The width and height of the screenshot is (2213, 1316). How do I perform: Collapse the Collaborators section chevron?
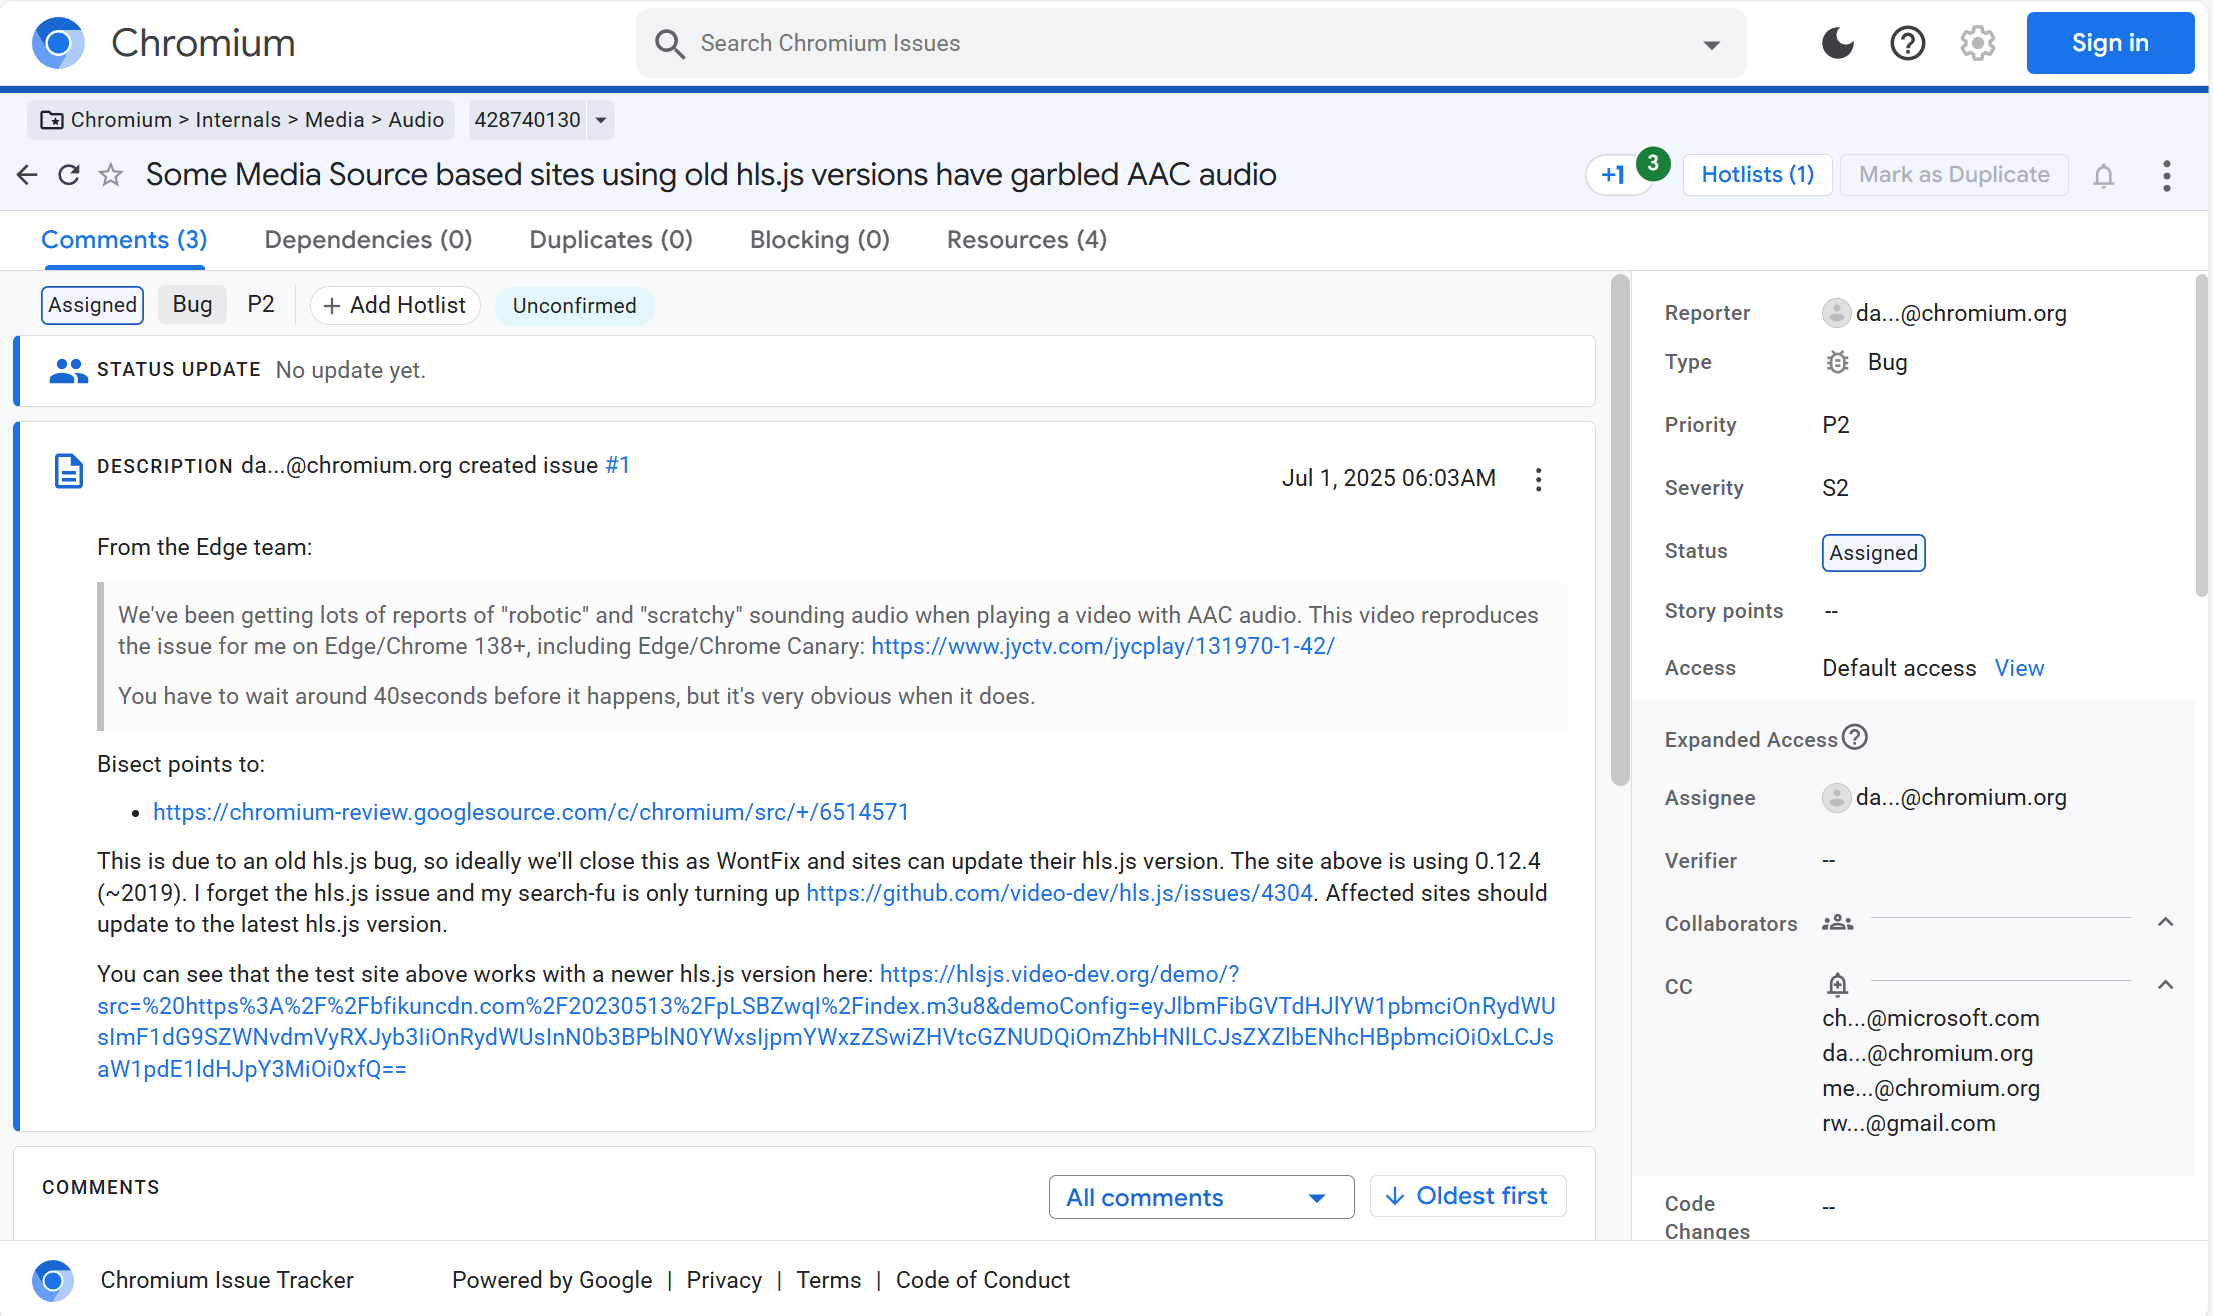pos(2166,922)
